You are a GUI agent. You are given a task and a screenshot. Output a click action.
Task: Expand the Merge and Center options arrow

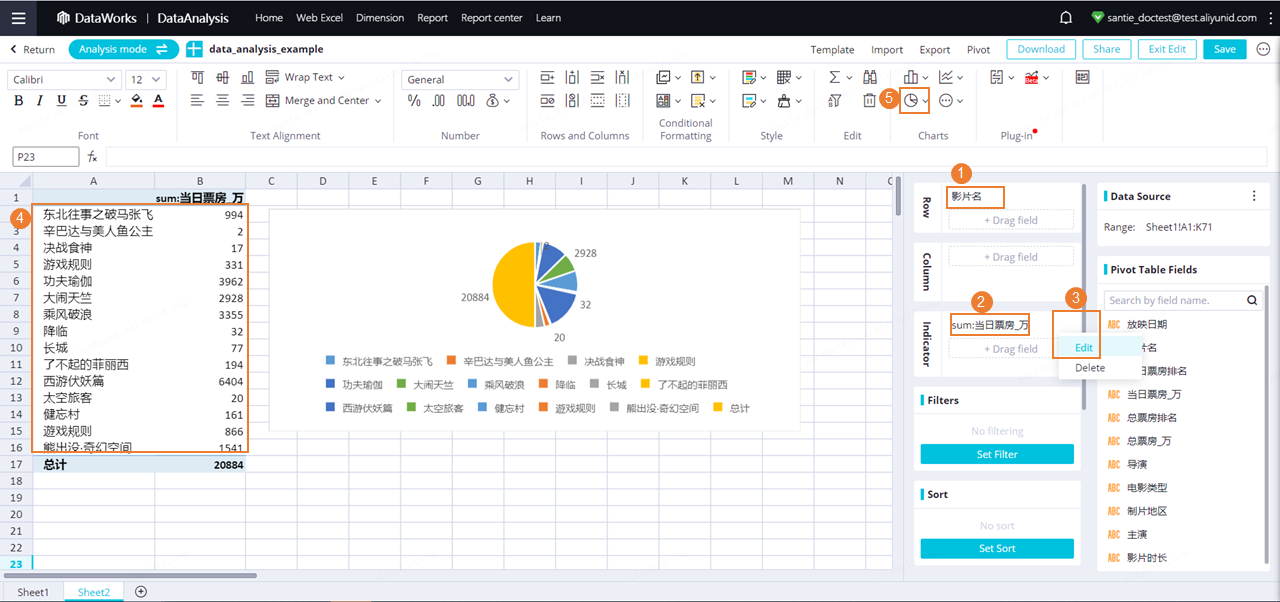click(378, 100)
